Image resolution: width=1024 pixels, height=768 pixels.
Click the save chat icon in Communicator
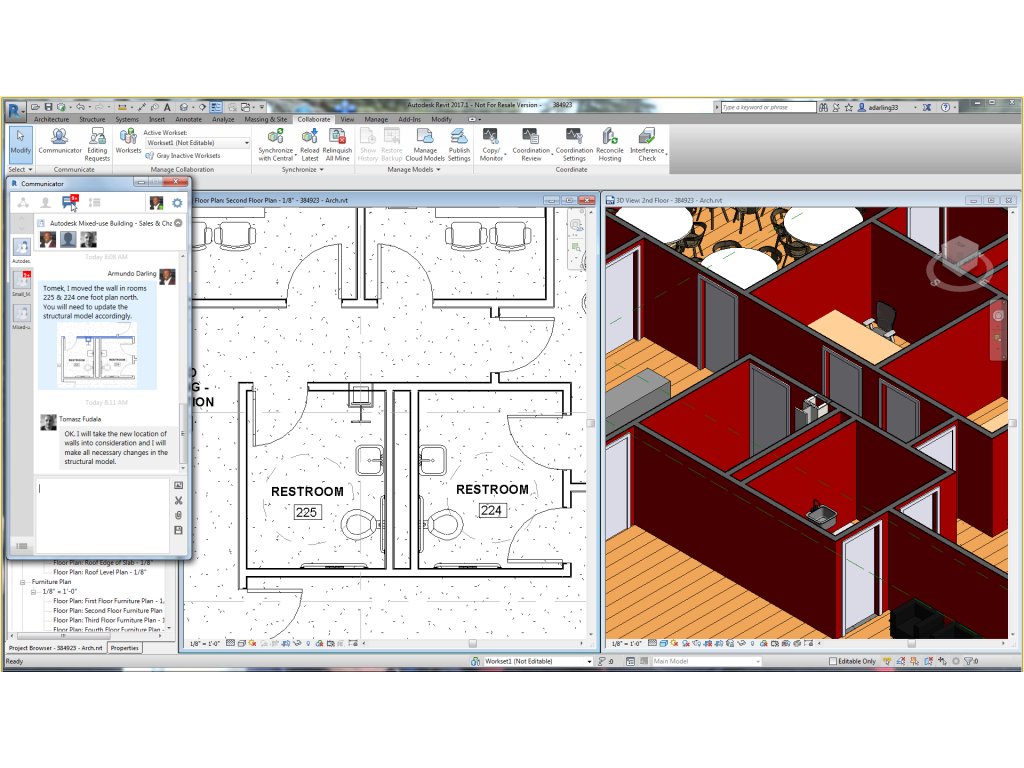[178, 530]
